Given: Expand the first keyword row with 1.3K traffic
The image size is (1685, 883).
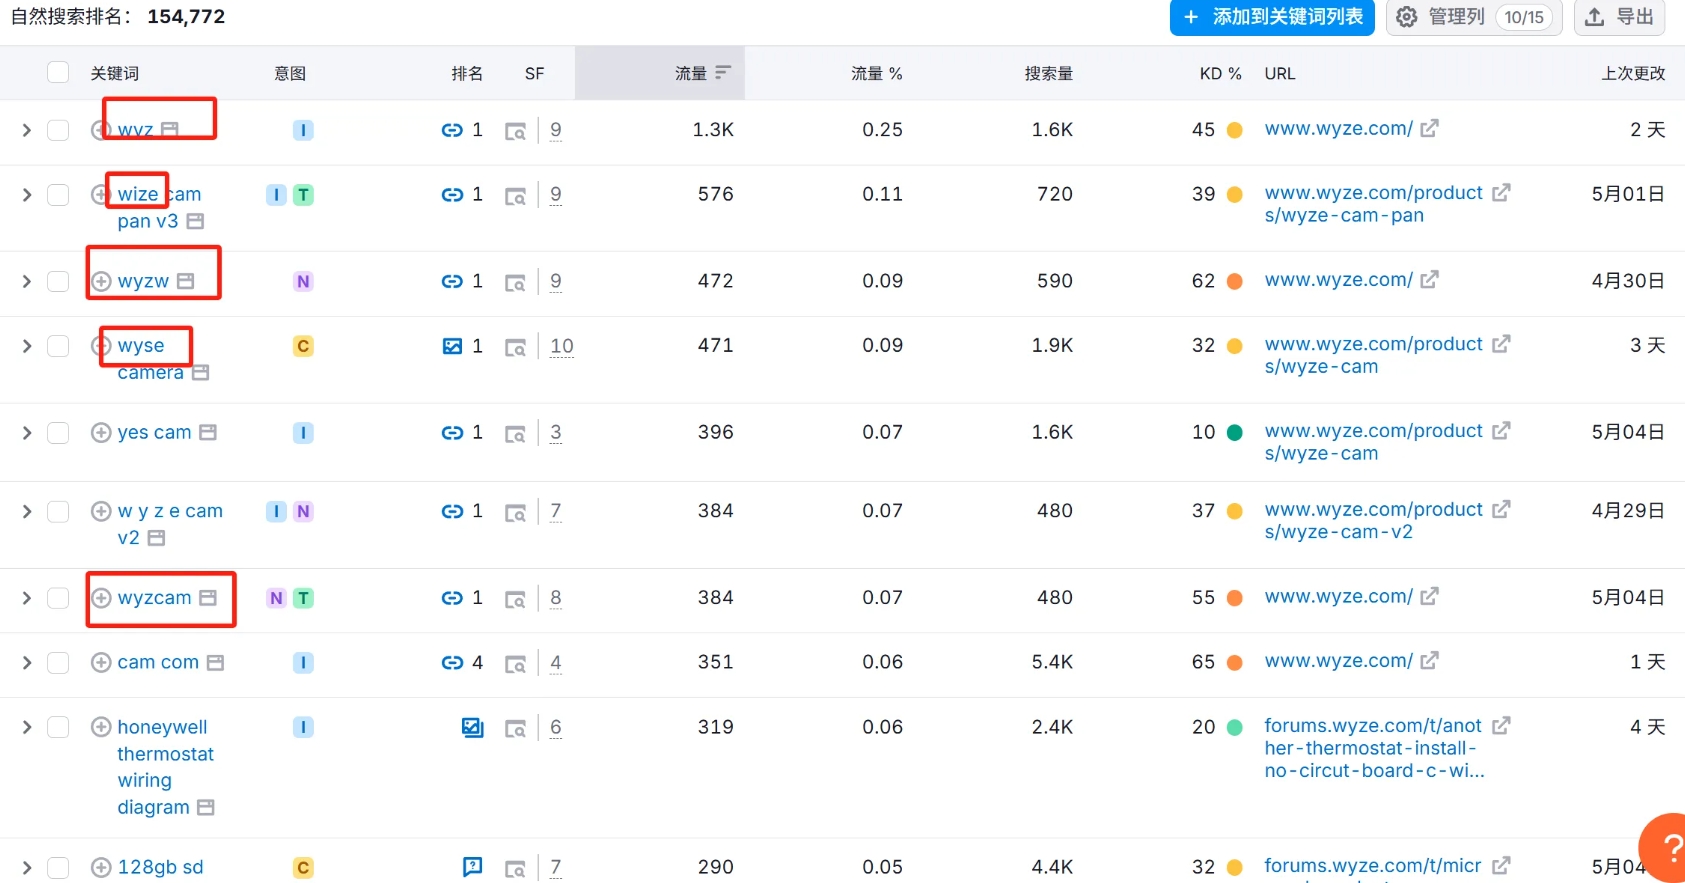Looking at the screenshot, I should coord(27,130).
